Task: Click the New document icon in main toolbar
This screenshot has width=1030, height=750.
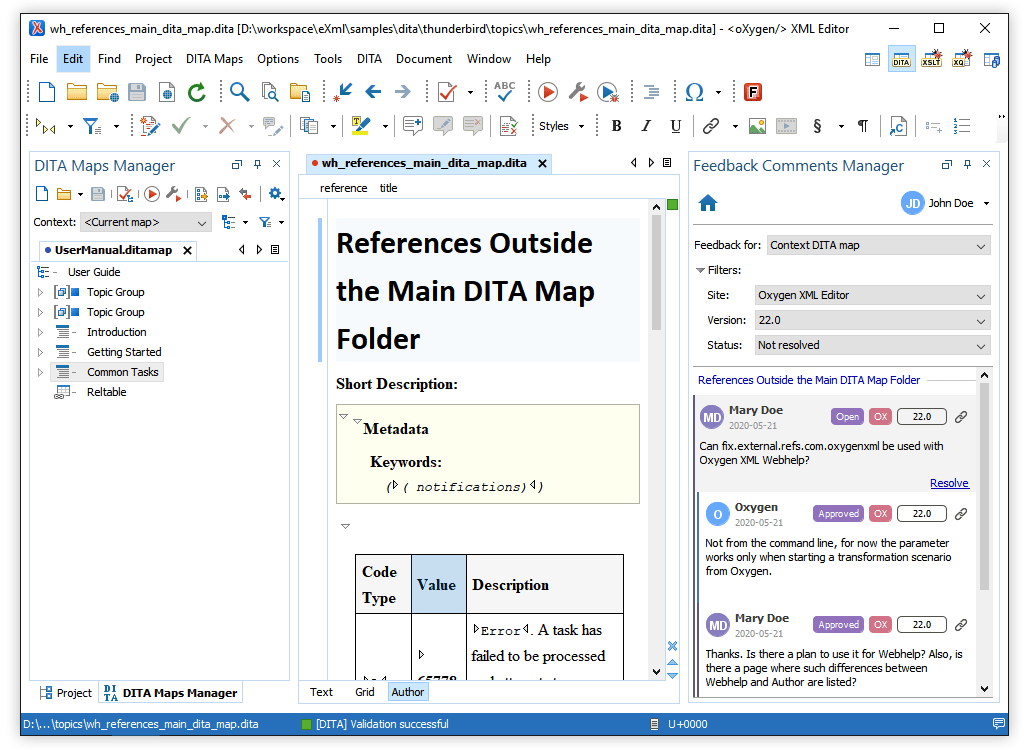Action: [x=47, y=92]
